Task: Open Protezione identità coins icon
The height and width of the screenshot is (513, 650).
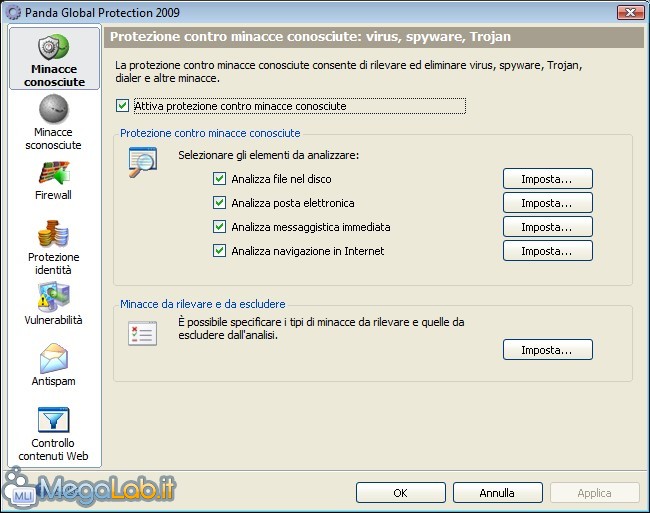Action: pos(53,233)
